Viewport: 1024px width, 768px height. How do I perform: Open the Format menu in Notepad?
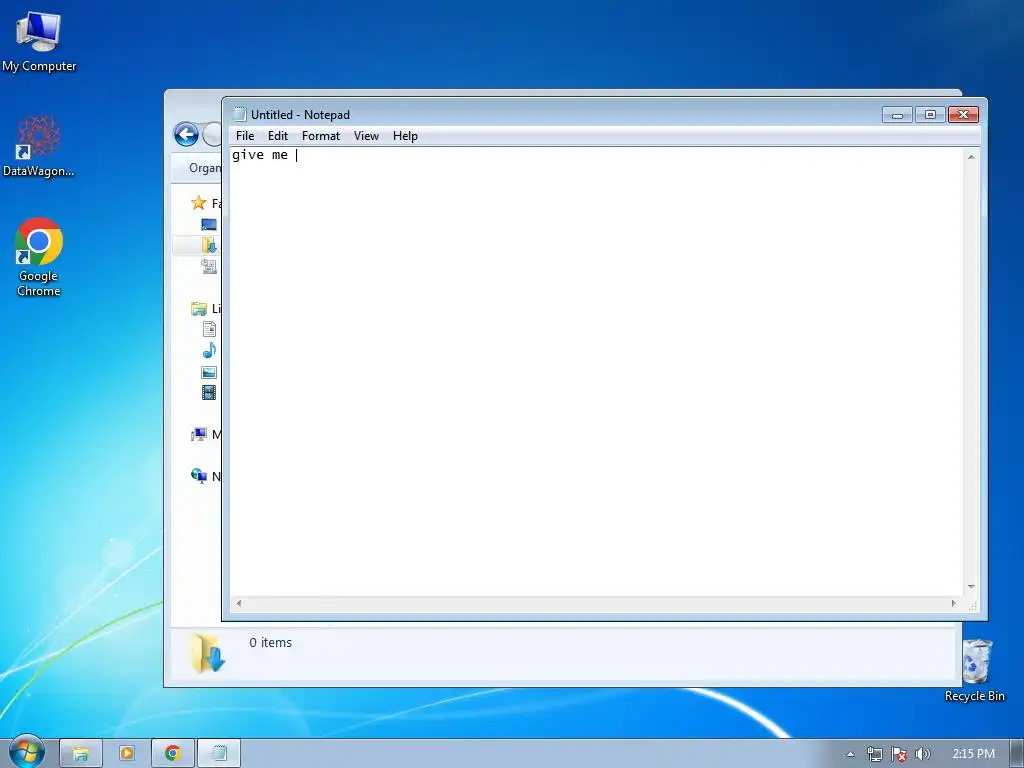pyautogui.click(x=321, y=136)
